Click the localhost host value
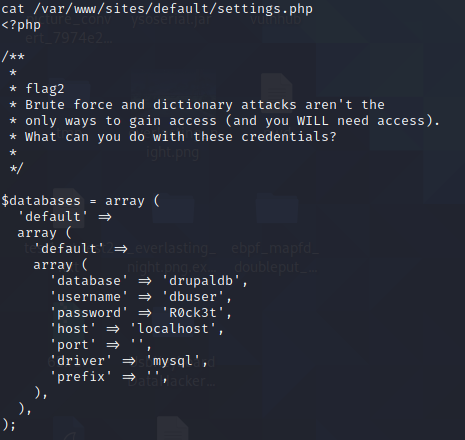The height and width of the screenshot is (440, 465). click(173, 329)
